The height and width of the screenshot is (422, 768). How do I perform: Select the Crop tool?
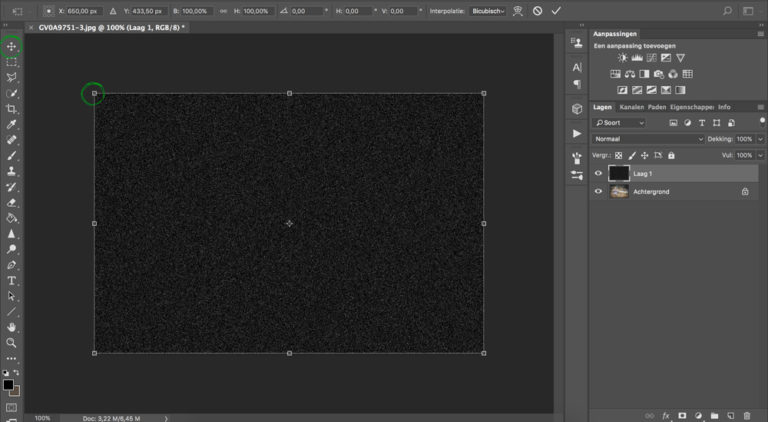pyautogui.click(x=12, y=108)
